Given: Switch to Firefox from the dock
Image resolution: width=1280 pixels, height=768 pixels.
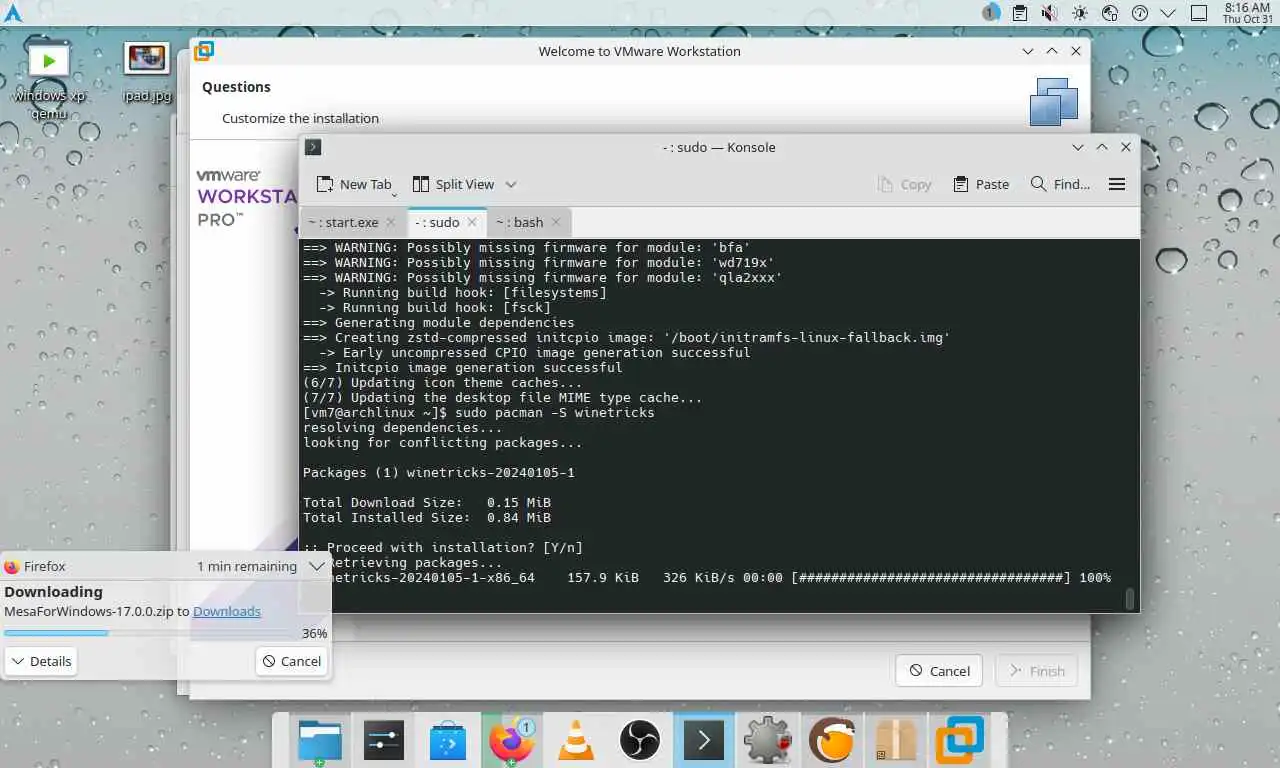Looking at the screenshot, I should click(x=512, y=741).
